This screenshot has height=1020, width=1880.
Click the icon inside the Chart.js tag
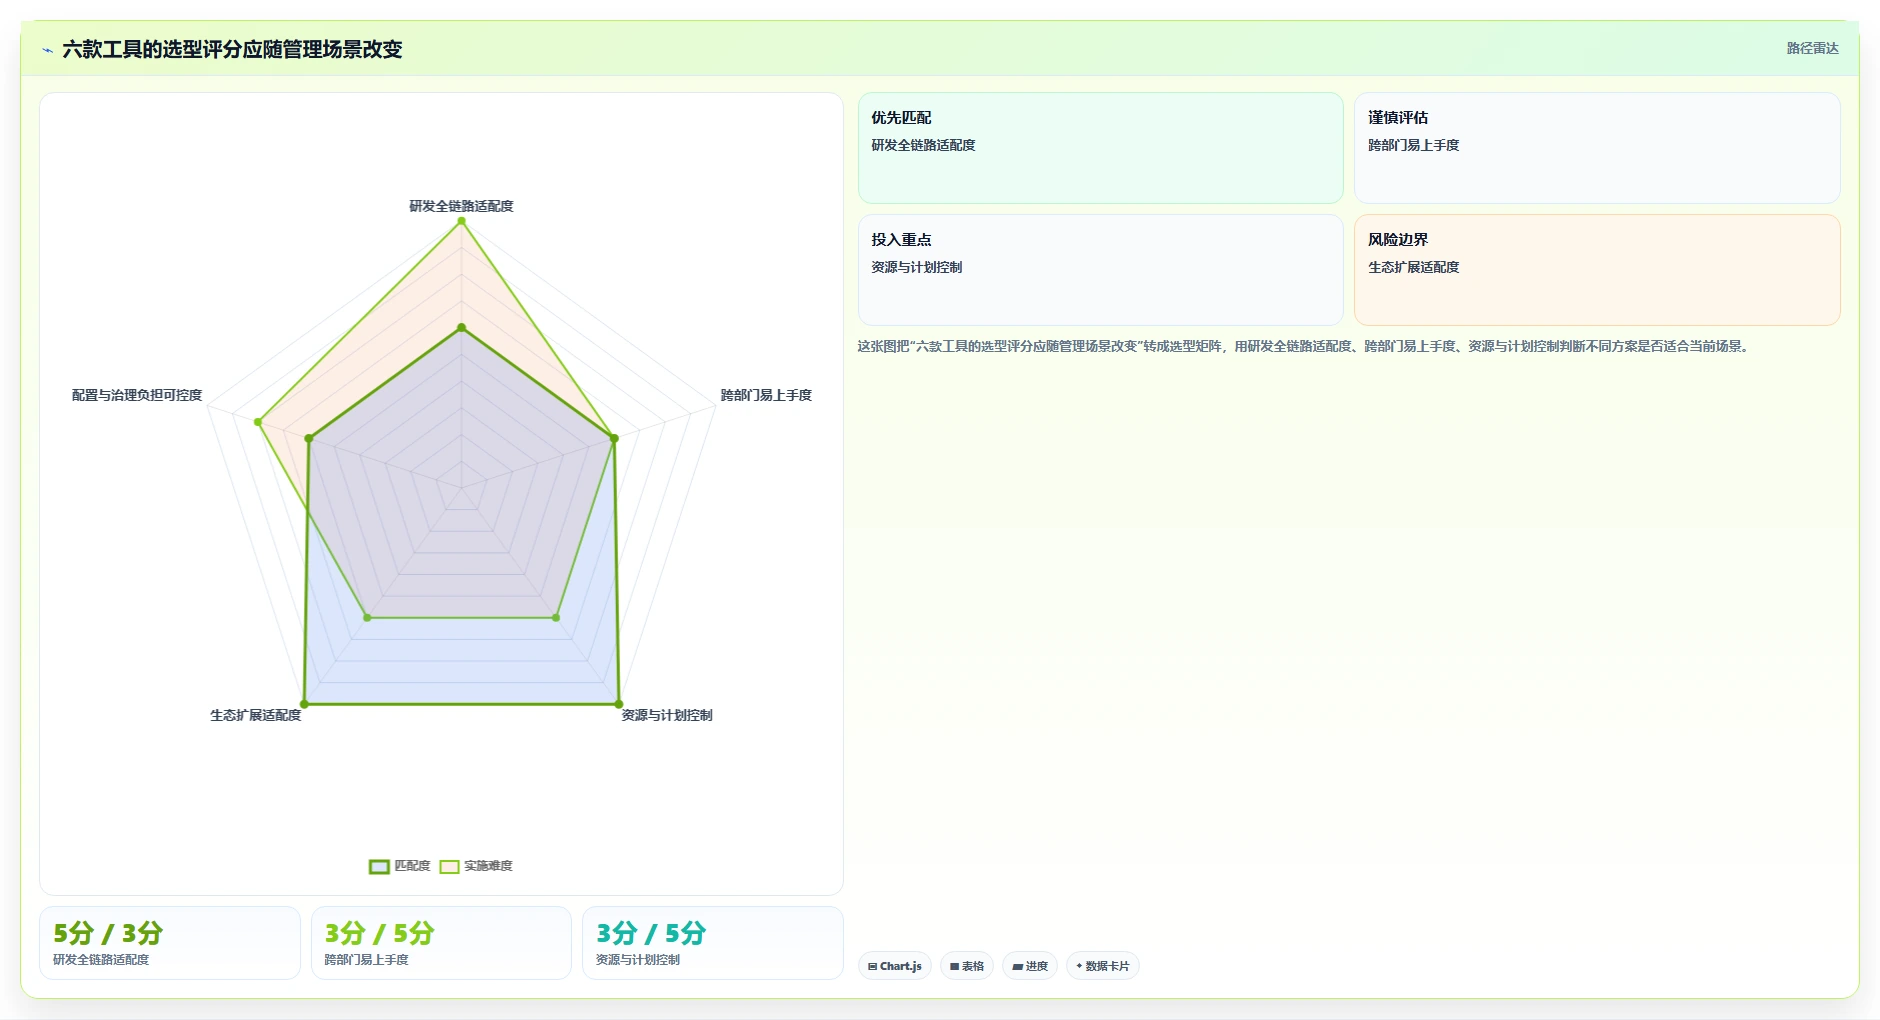tap(872, 966)
